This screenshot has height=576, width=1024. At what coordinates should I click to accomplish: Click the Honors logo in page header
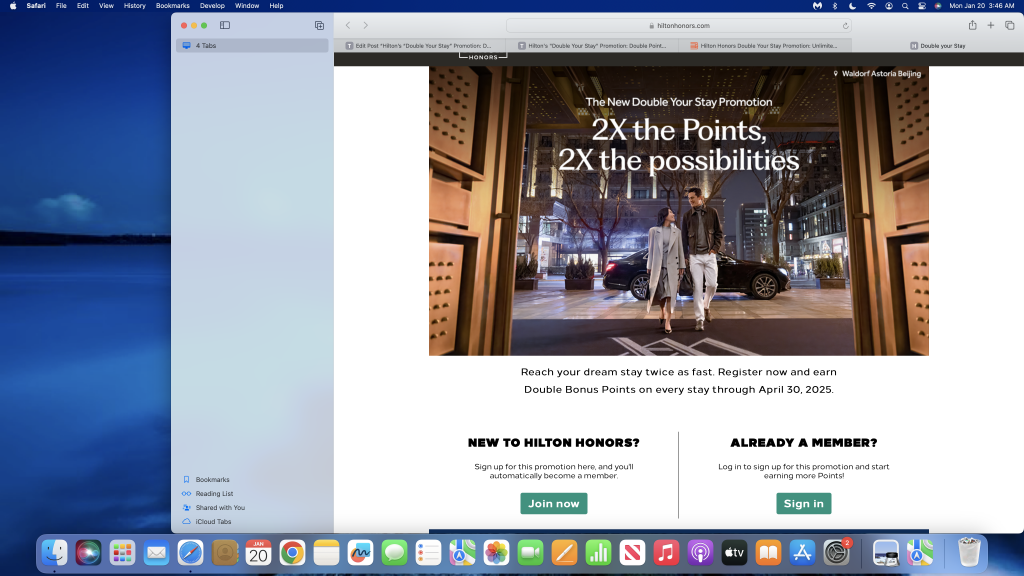pos(483,57)
